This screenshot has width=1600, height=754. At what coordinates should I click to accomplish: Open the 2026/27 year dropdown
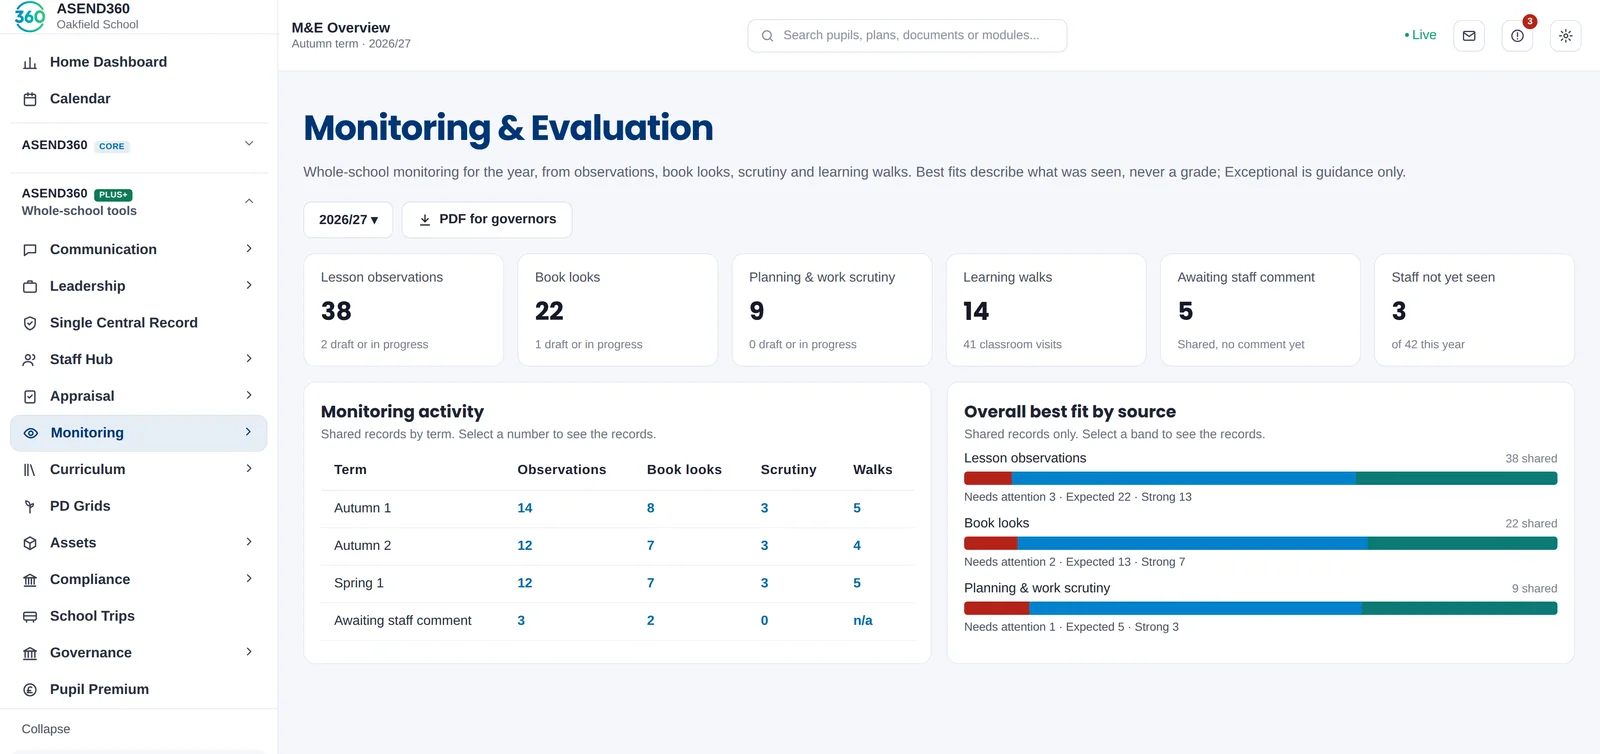[348, 220]
